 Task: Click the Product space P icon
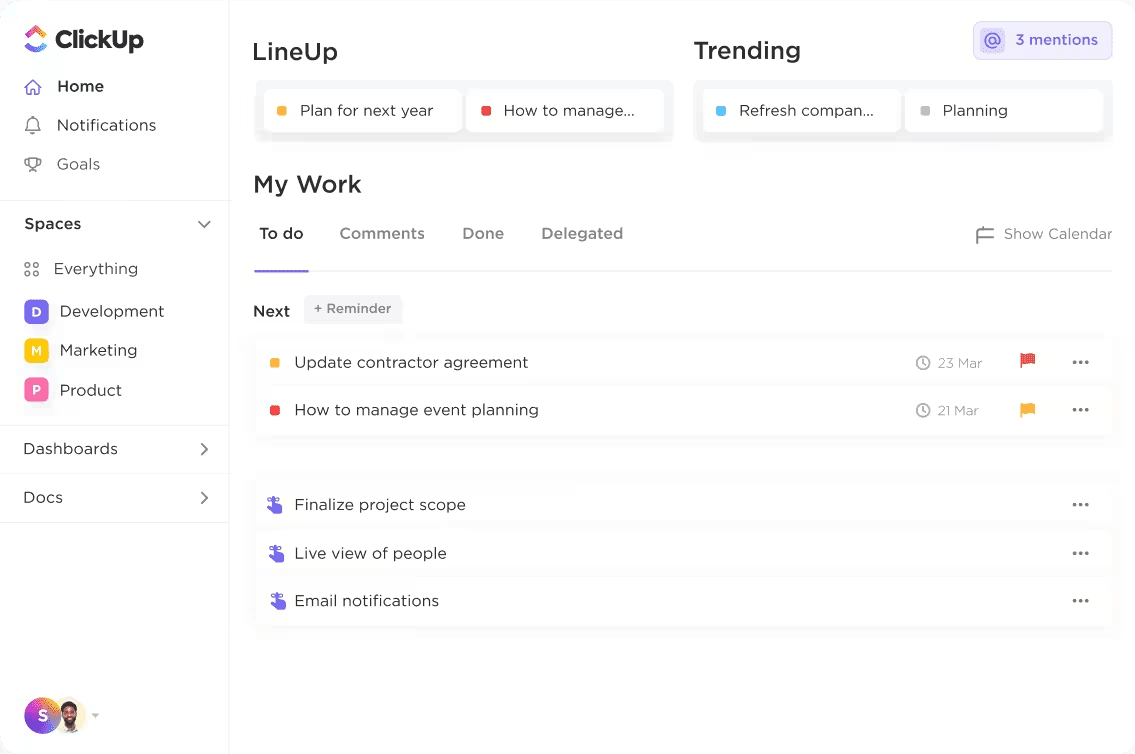tap(36, 390)
